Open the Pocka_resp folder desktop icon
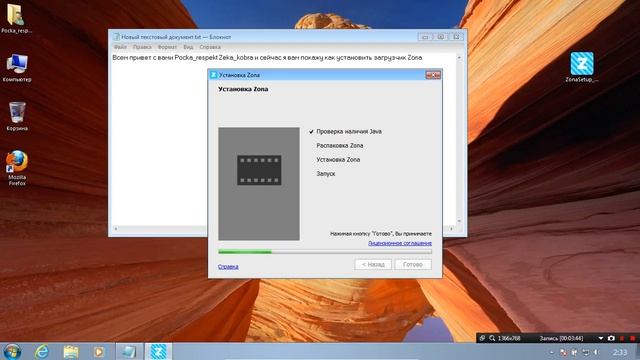Viewport: 640px width, 360px height. pos(16,18)
